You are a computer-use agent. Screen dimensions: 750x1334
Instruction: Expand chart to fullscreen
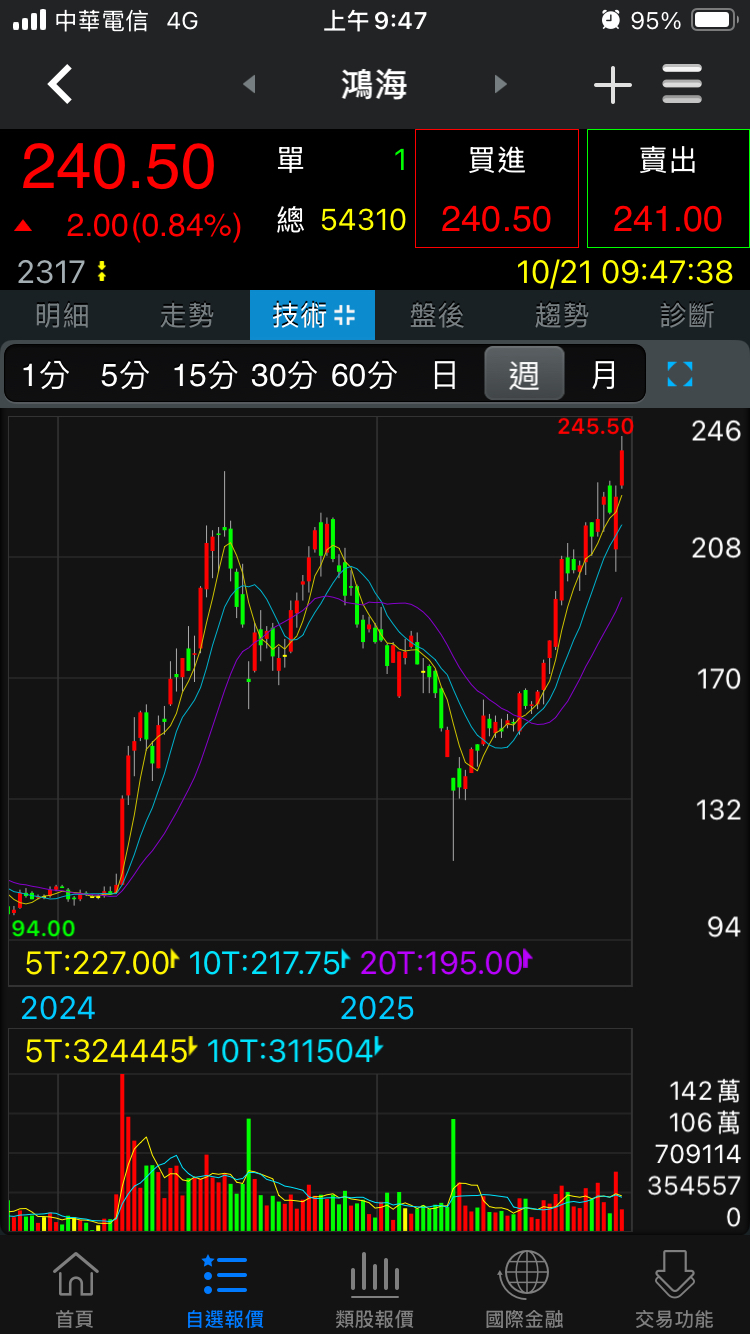pyautogui.click(x=680, y=375)
